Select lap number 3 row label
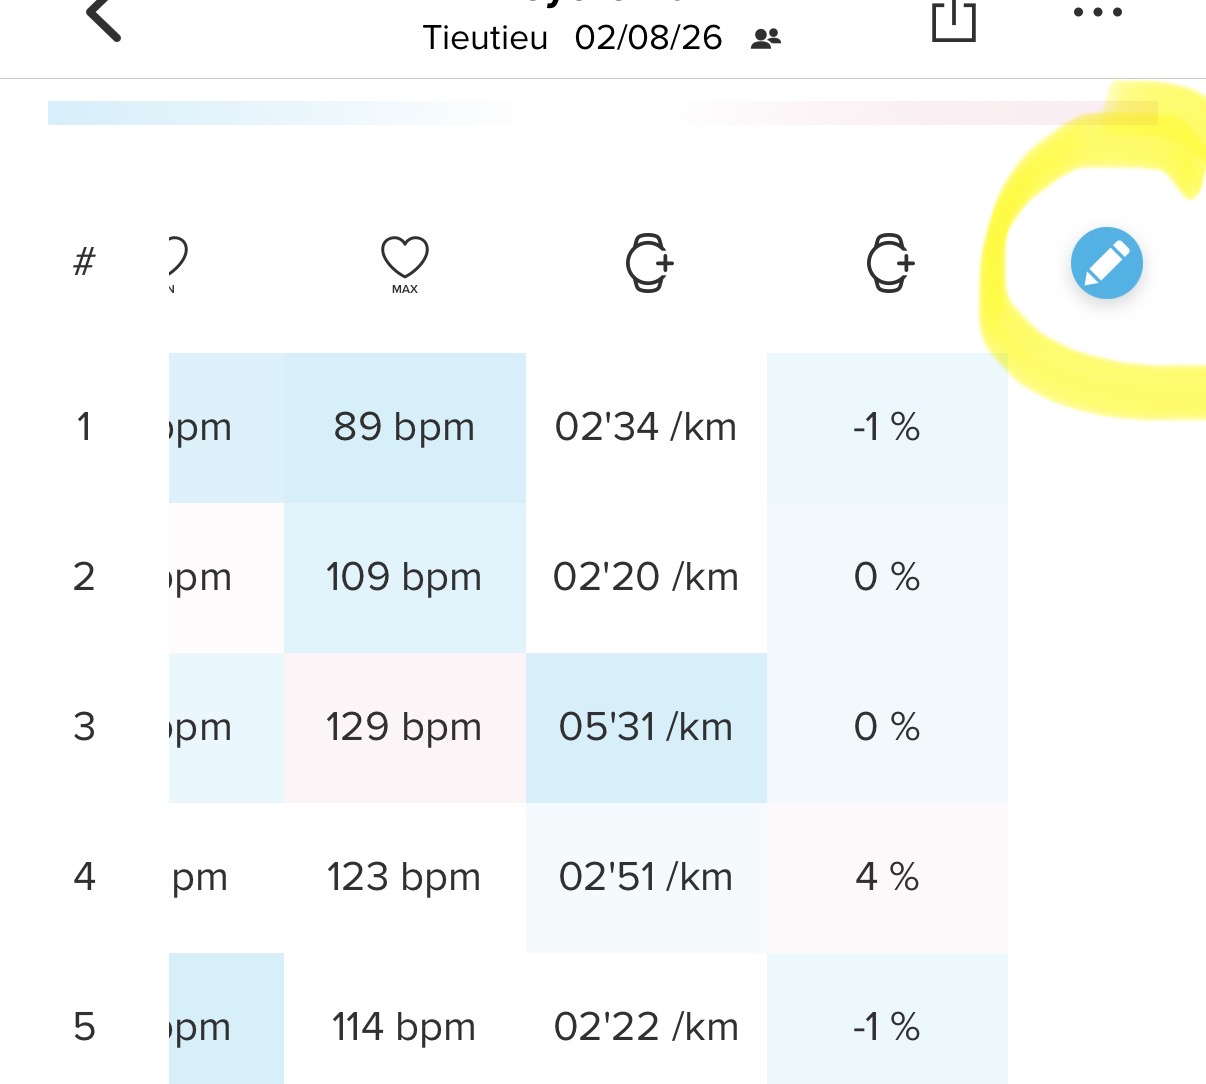 click(84, 727)
